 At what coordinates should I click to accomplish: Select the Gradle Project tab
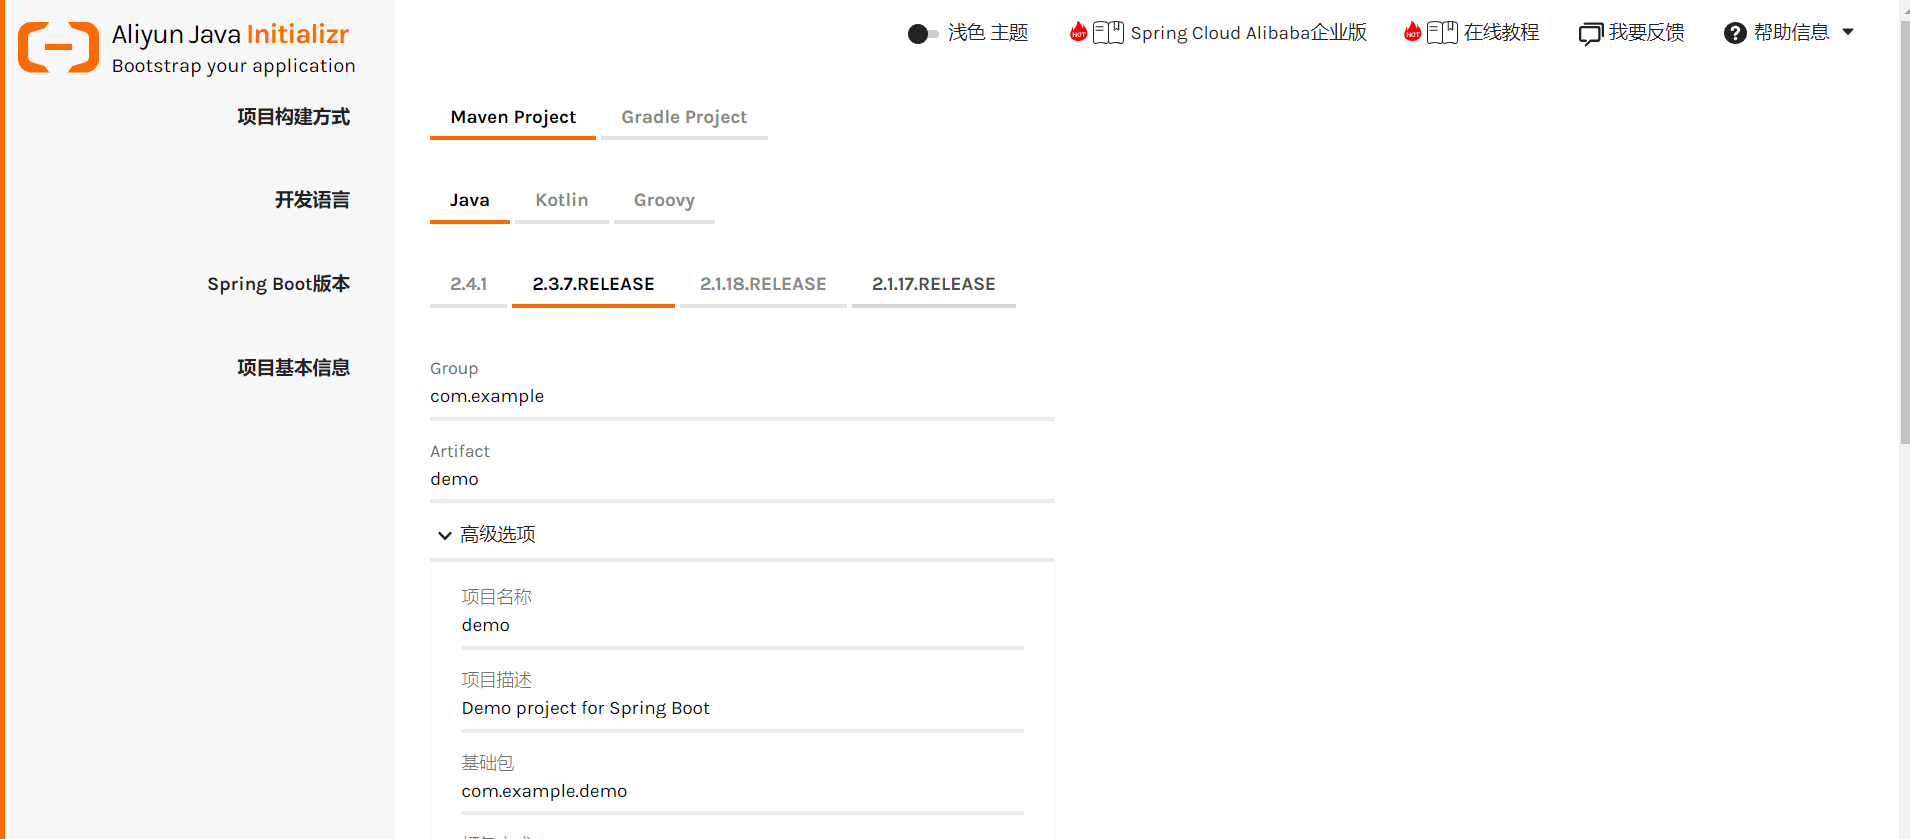[684, 117]
